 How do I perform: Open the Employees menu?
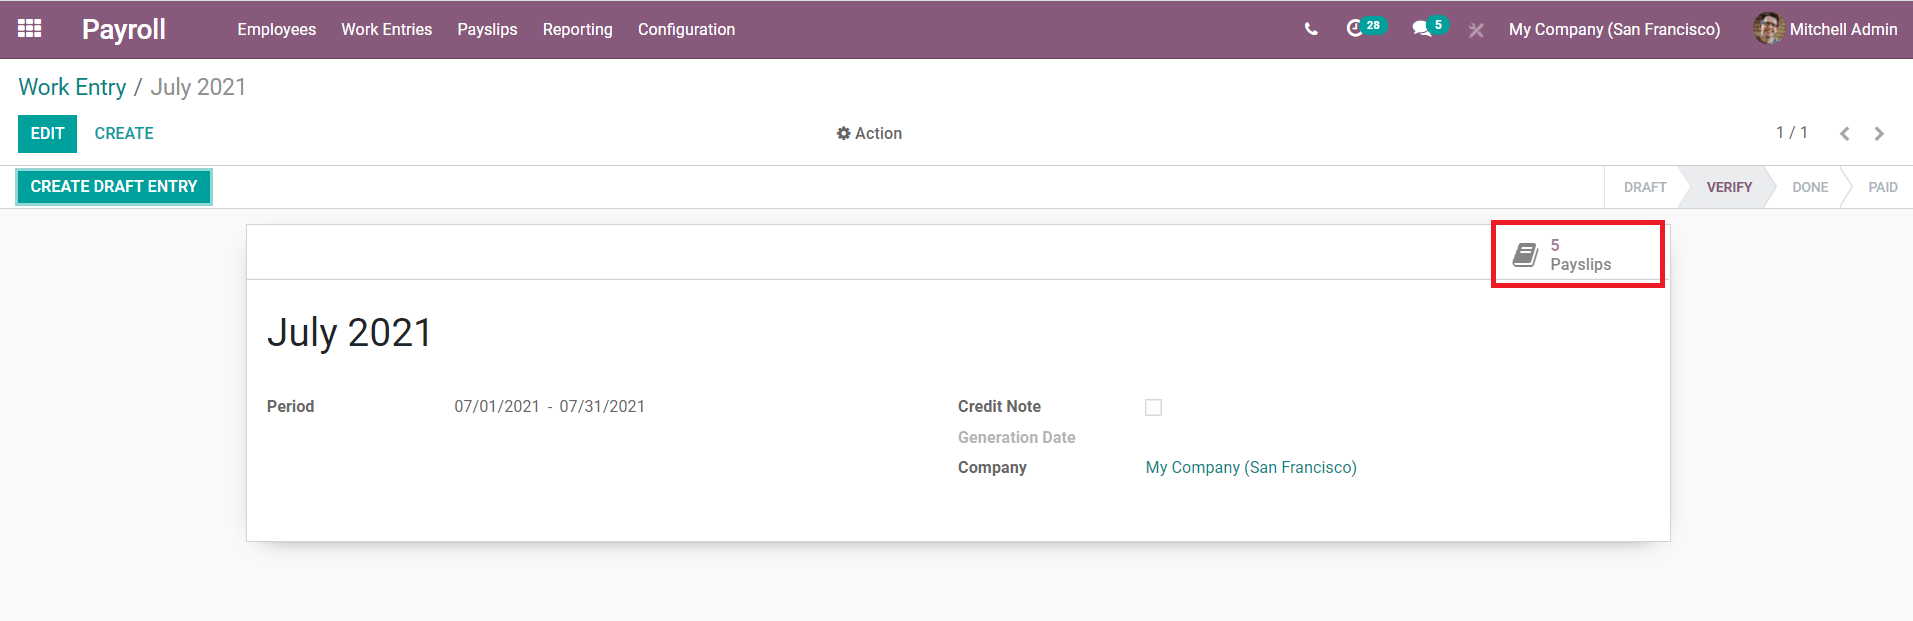[276, 30]
